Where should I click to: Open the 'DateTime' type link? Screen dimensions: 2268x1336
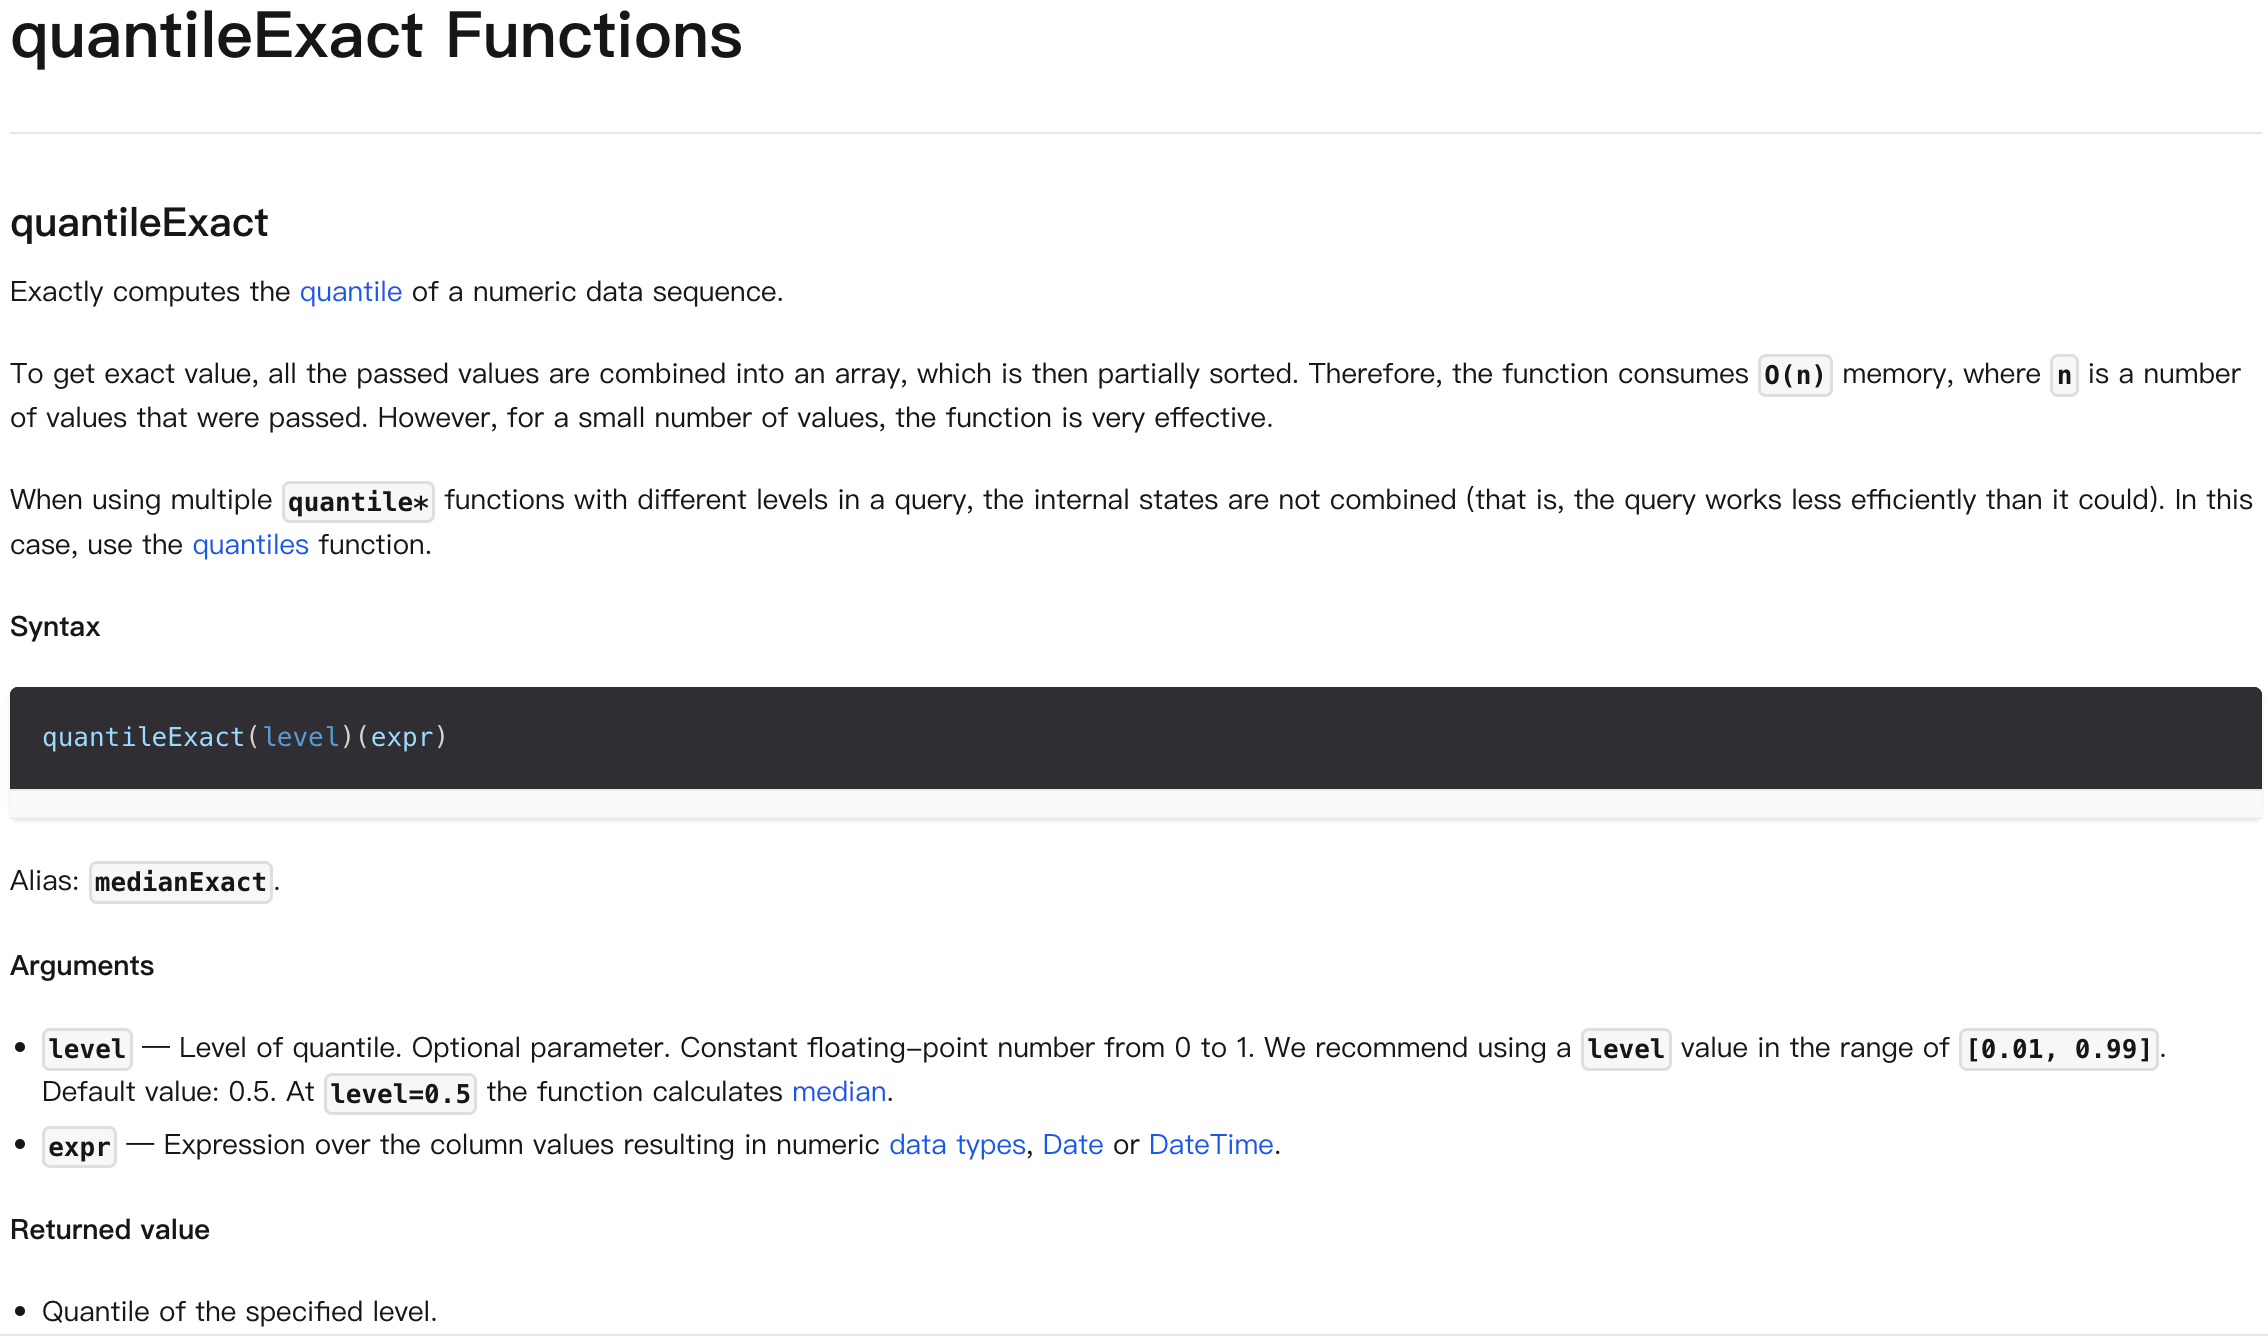[x=1210, y=1145]
